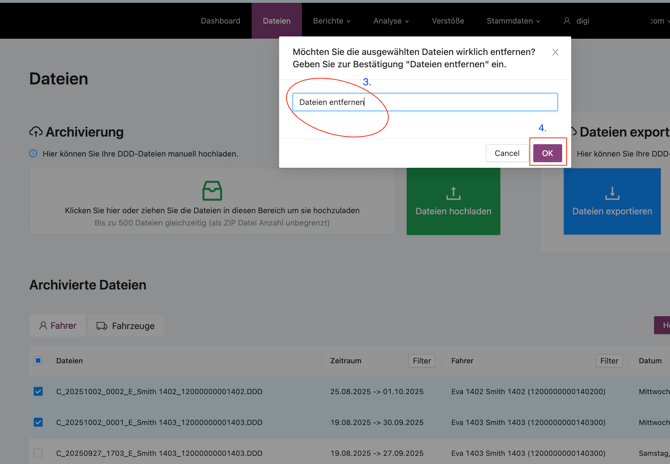Uncheck file C_20251002_0001_E_Smith 1403 row
Viewport: 670px width, 464px height.
[x=38, y=423]
